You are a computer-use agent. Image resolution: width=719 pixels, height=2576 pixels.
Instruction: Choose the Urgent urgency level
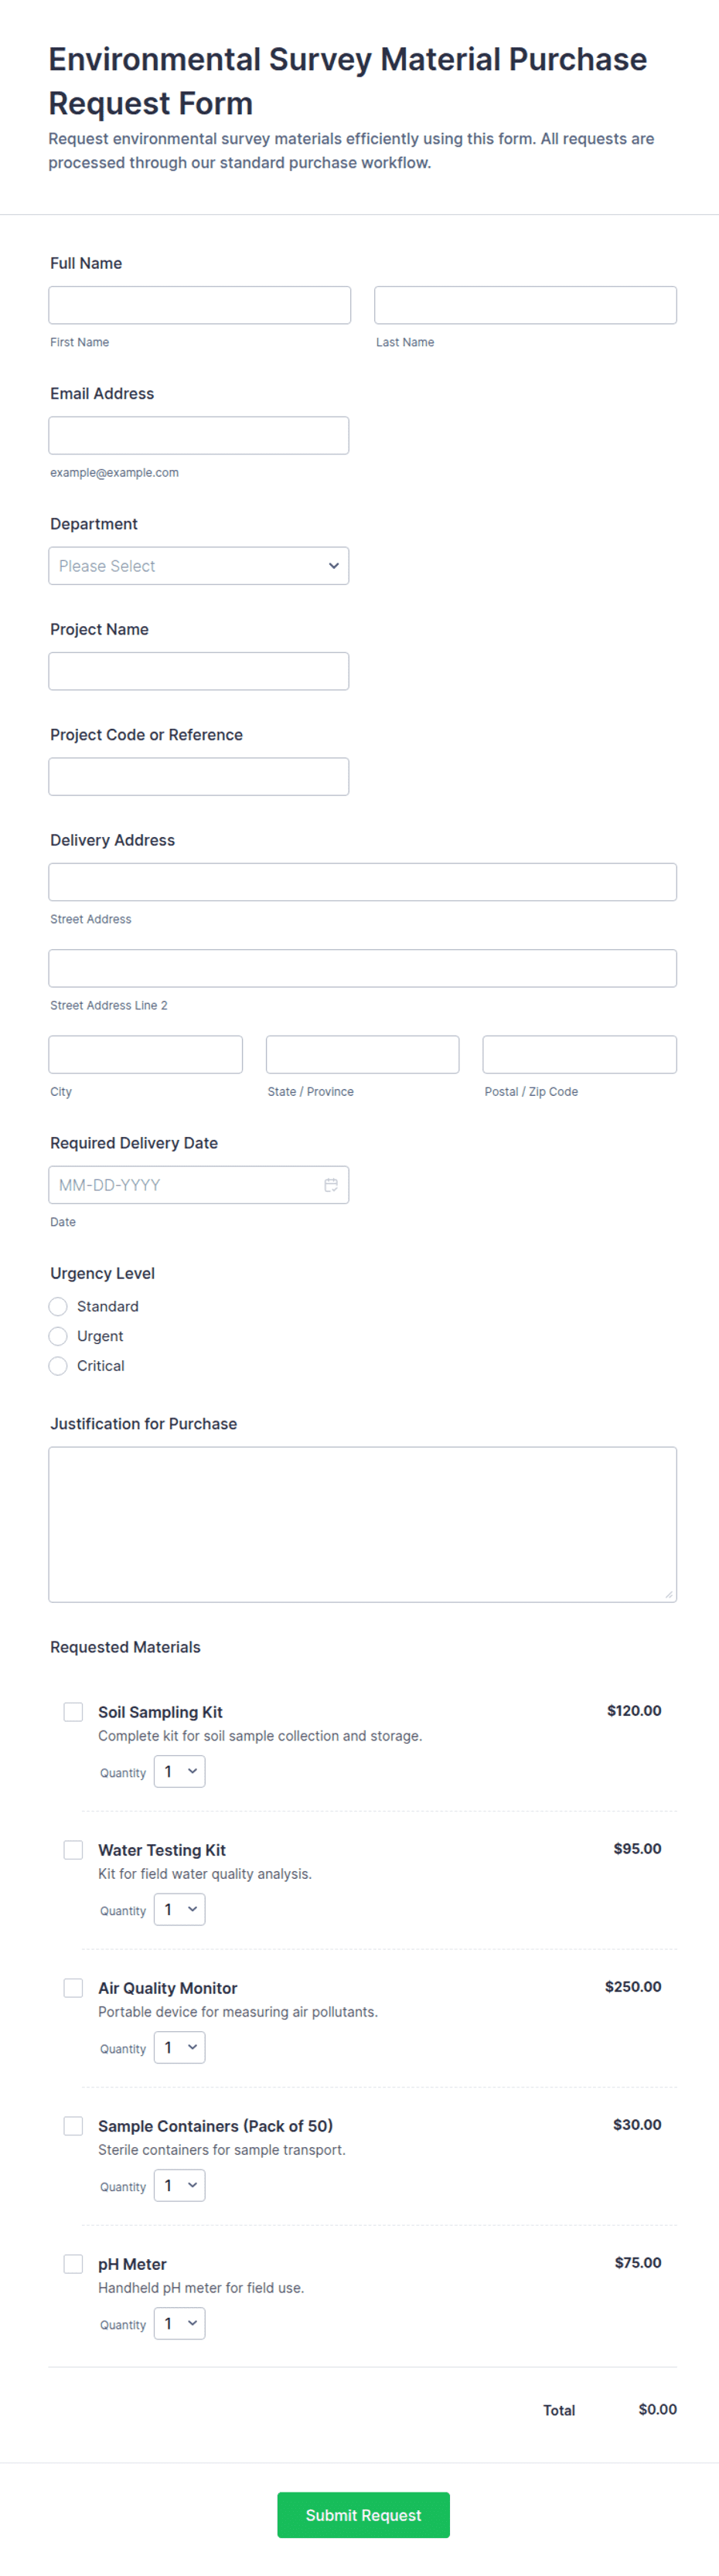58,1336
